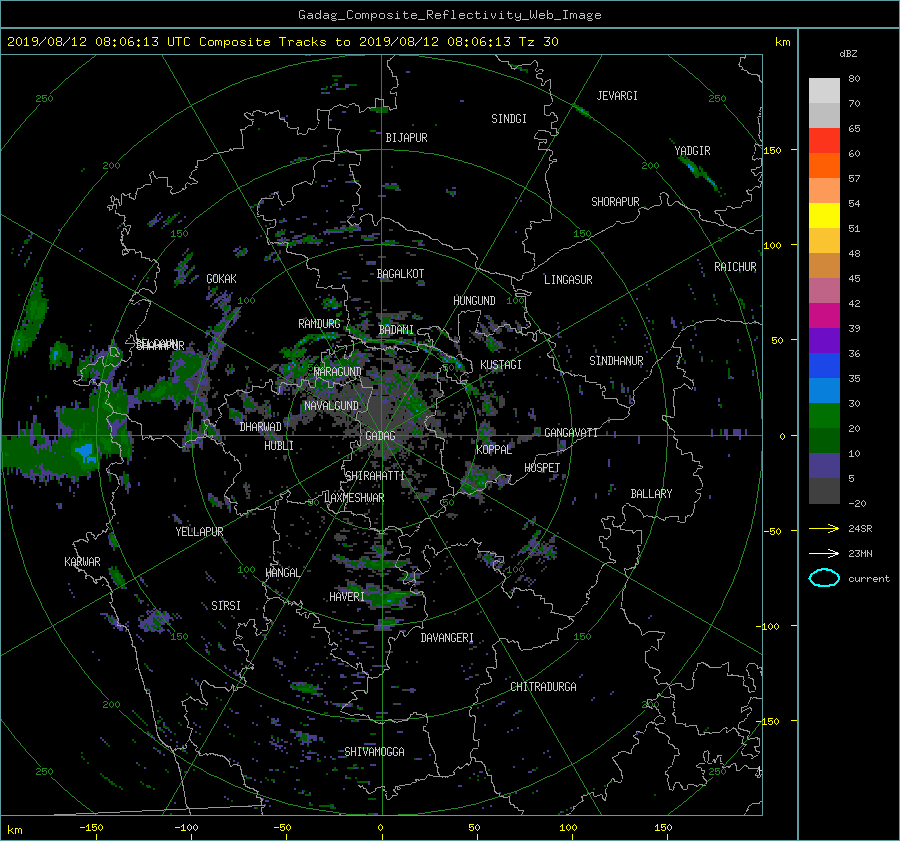Click the BALLARY city label
The image size is (900, 841).
(651, 494)
